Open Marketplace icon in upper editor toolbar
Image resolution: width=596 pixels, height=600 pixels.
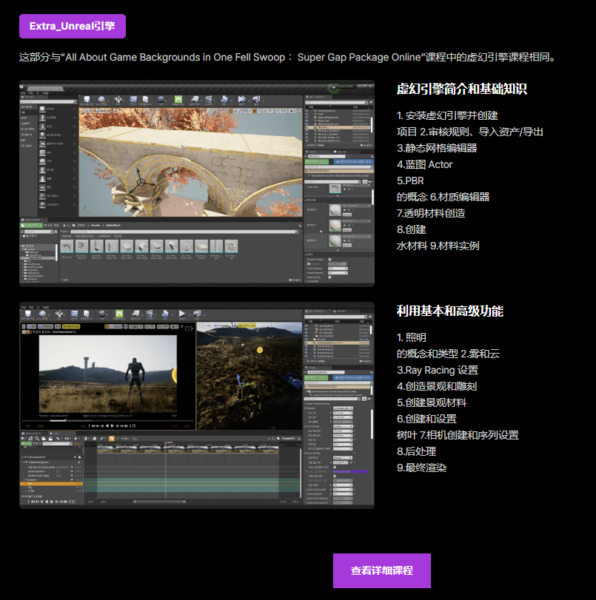pos(146,99)
